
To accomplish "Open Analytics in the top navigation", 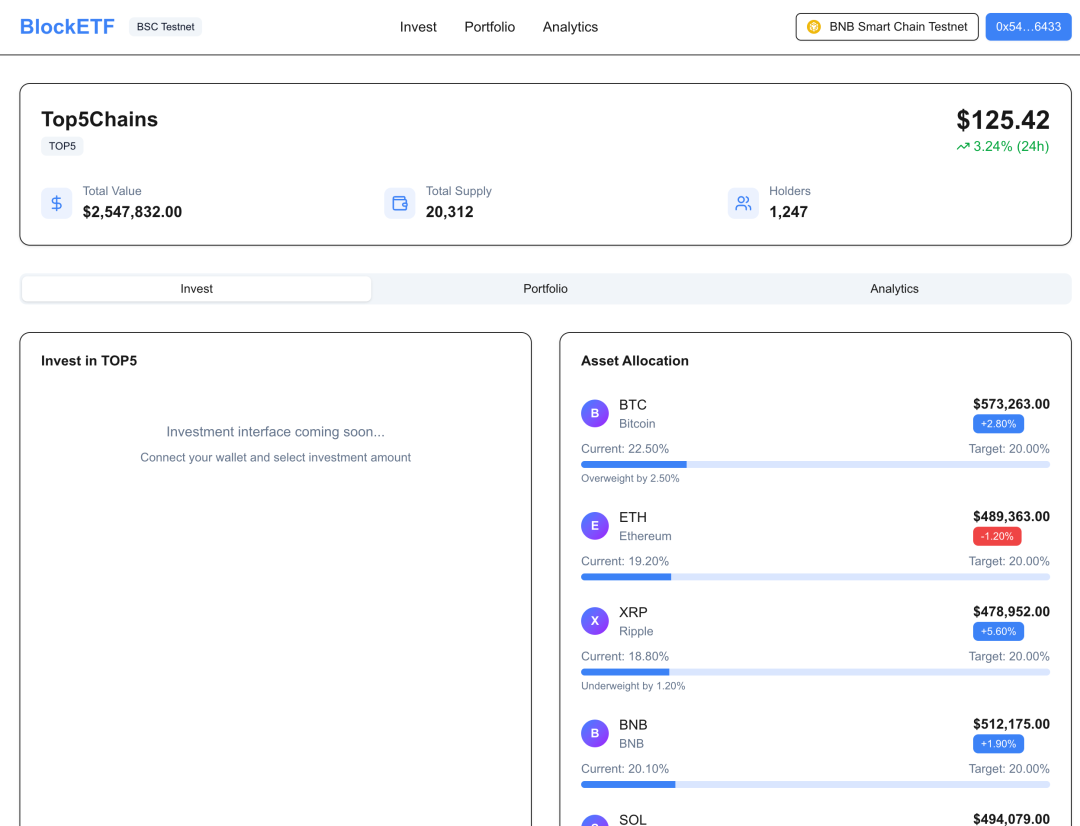I will click(570, 27).
